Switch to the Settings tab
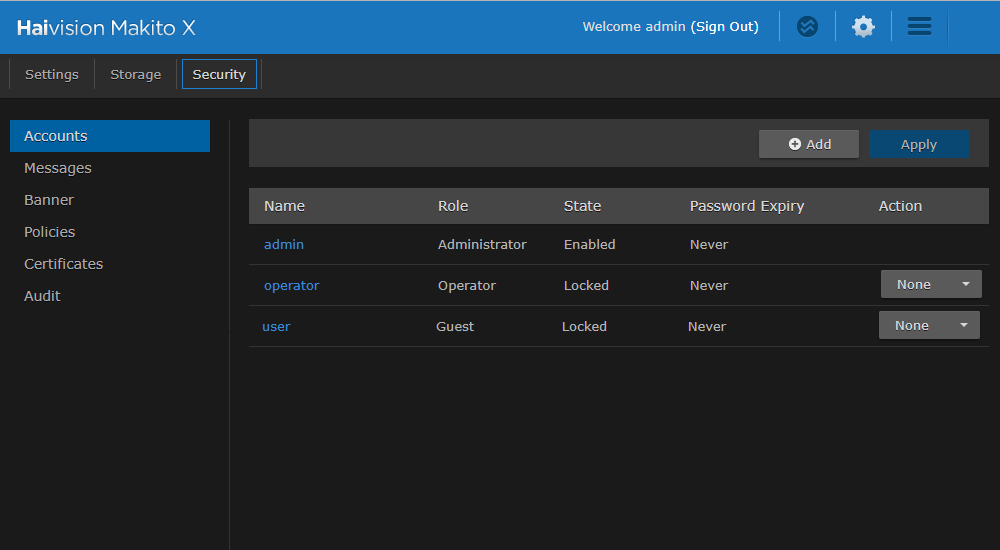Image resolution: width=1000 pixels, height=550 pixels. click(52, 75)
